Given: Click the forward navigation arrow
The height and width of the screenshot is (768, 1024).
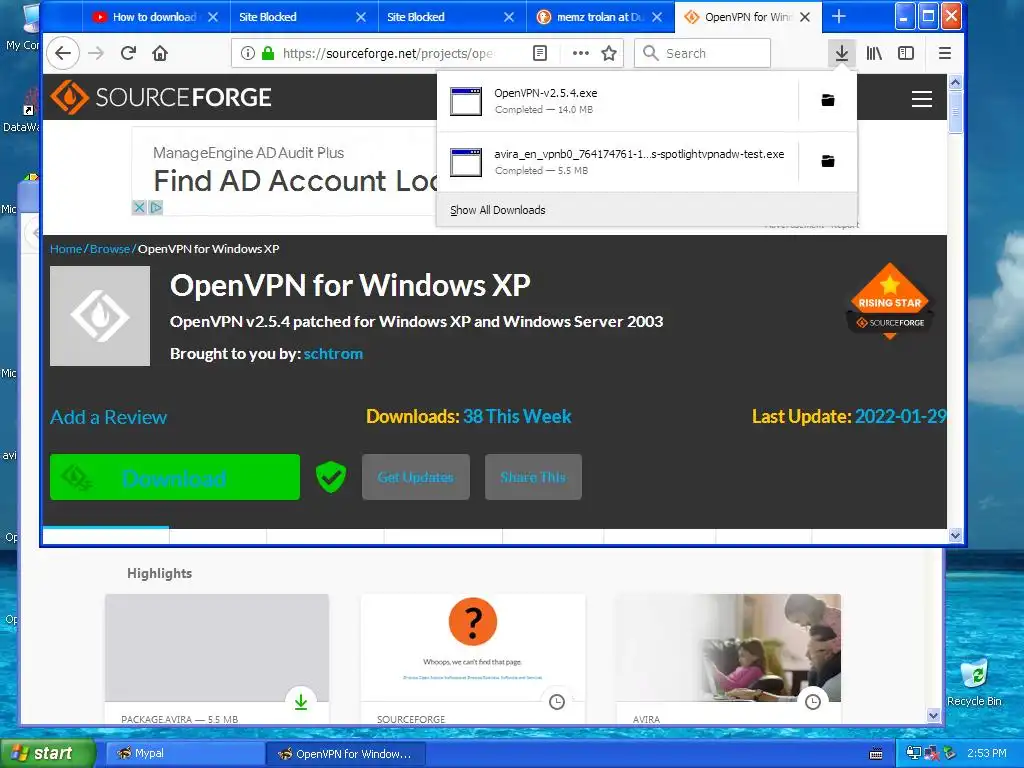Looking at the screenshot, I should pyautogui.click(x=96, y=54).
